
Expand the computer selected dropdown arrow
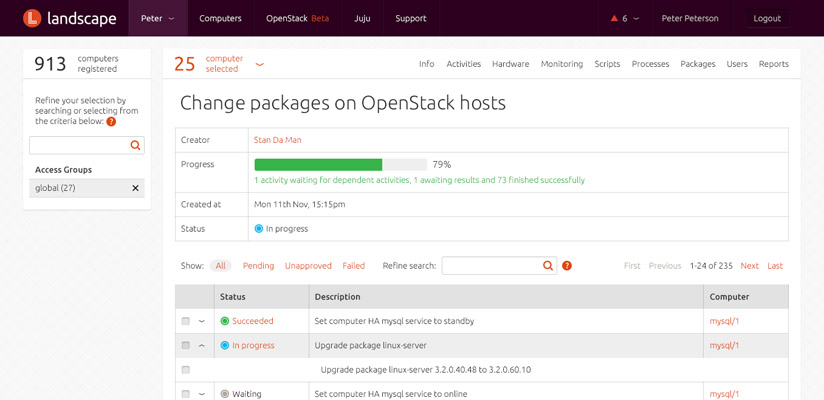[259, 64]
